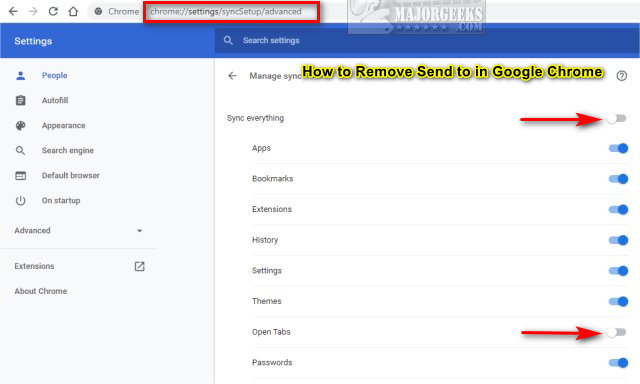The width and height of the screenshot is (640, 384).
Task: Open Default browser settings
Action: (x=71, y=175)
